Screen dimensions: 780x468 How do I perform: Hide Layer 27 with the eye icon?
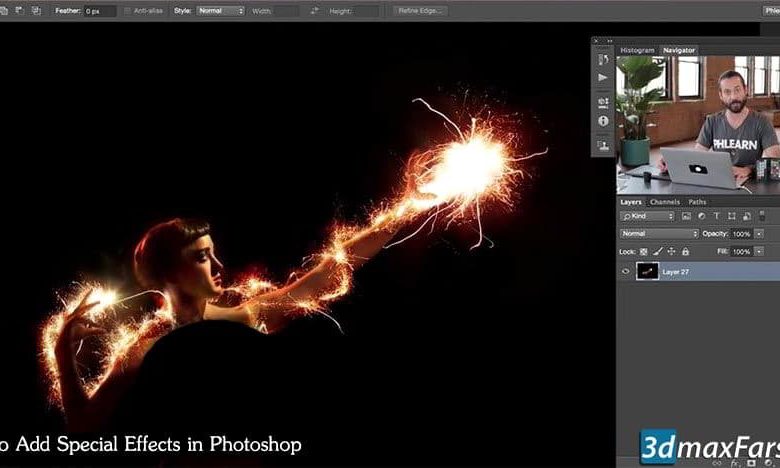click(625, 272)
